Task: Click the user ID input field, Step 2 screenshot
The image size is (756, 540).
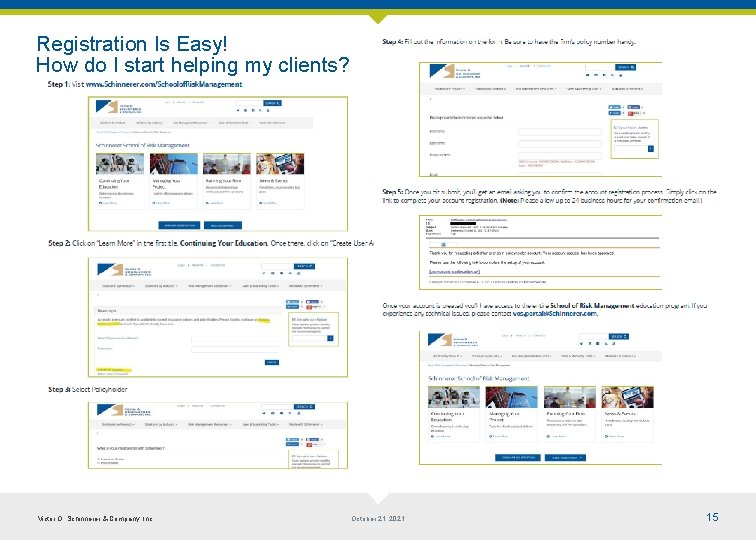Action: pyautogui.click(x=235, y=339)
